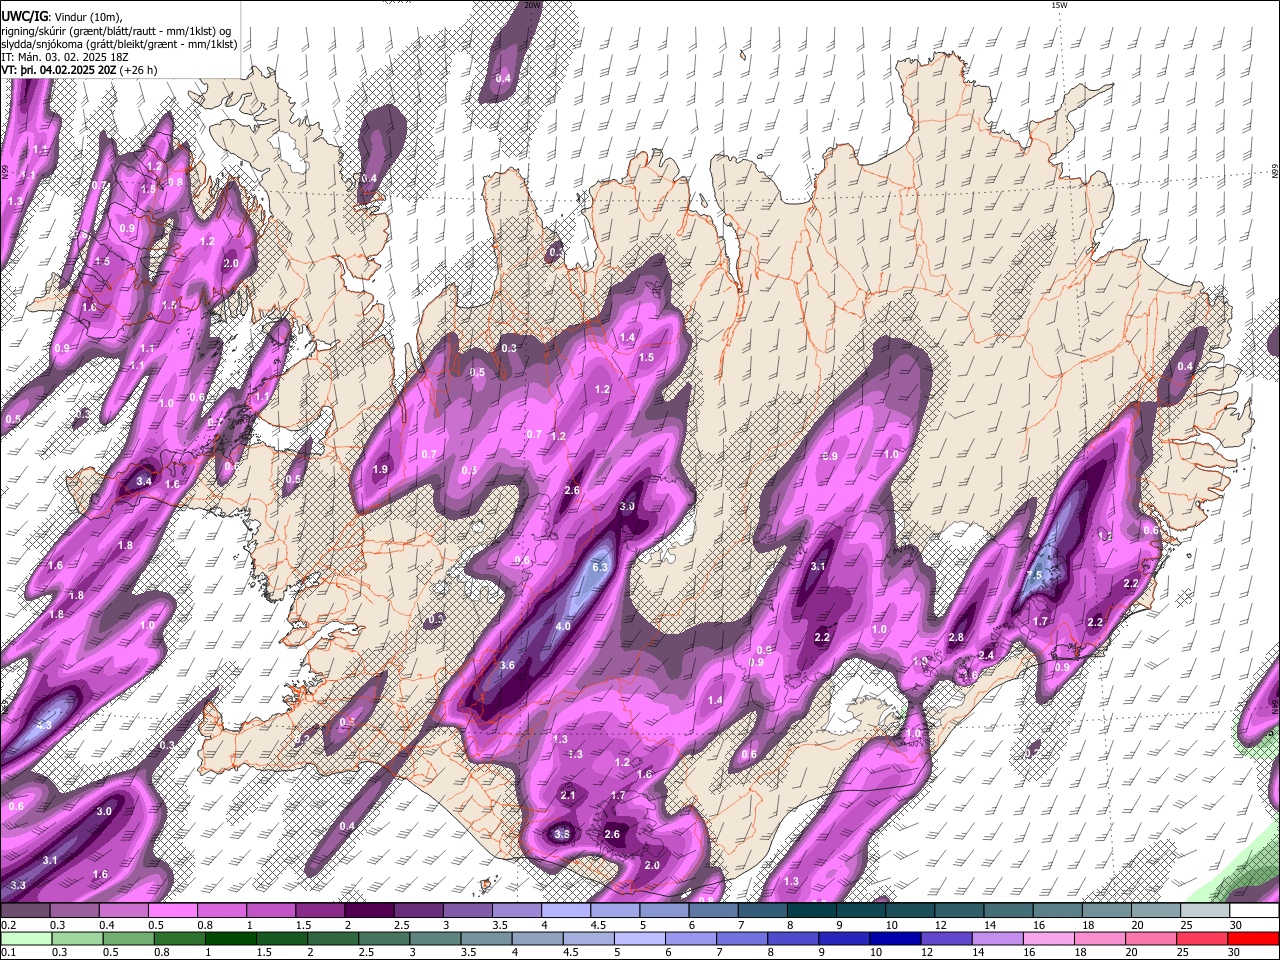Click the bright red swatch in the rain legend
This screenshot has width=1280, height=960.
[1255, 938]
